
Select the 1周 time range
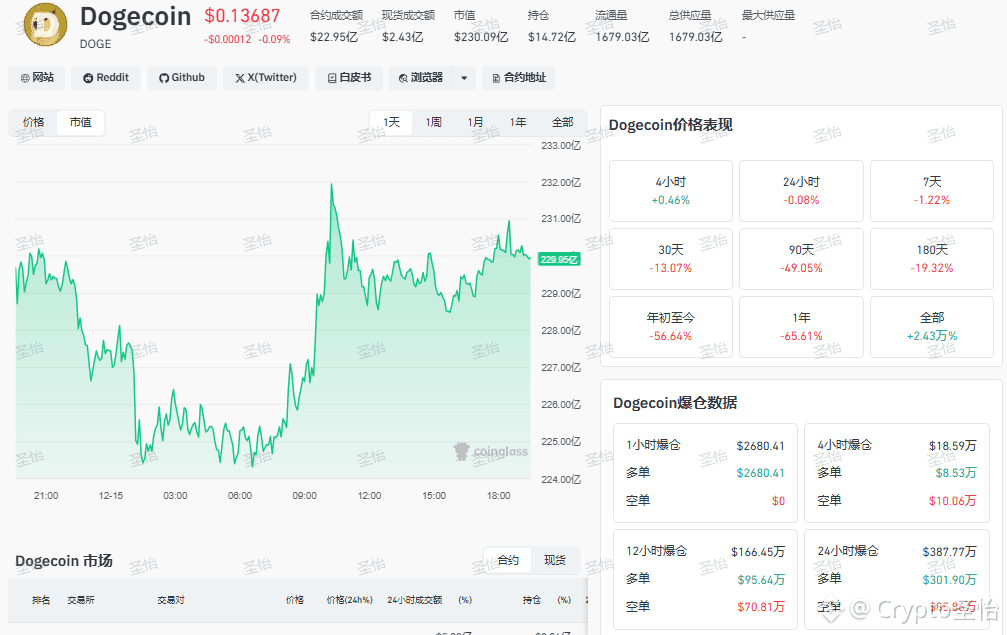coord(433,123)
